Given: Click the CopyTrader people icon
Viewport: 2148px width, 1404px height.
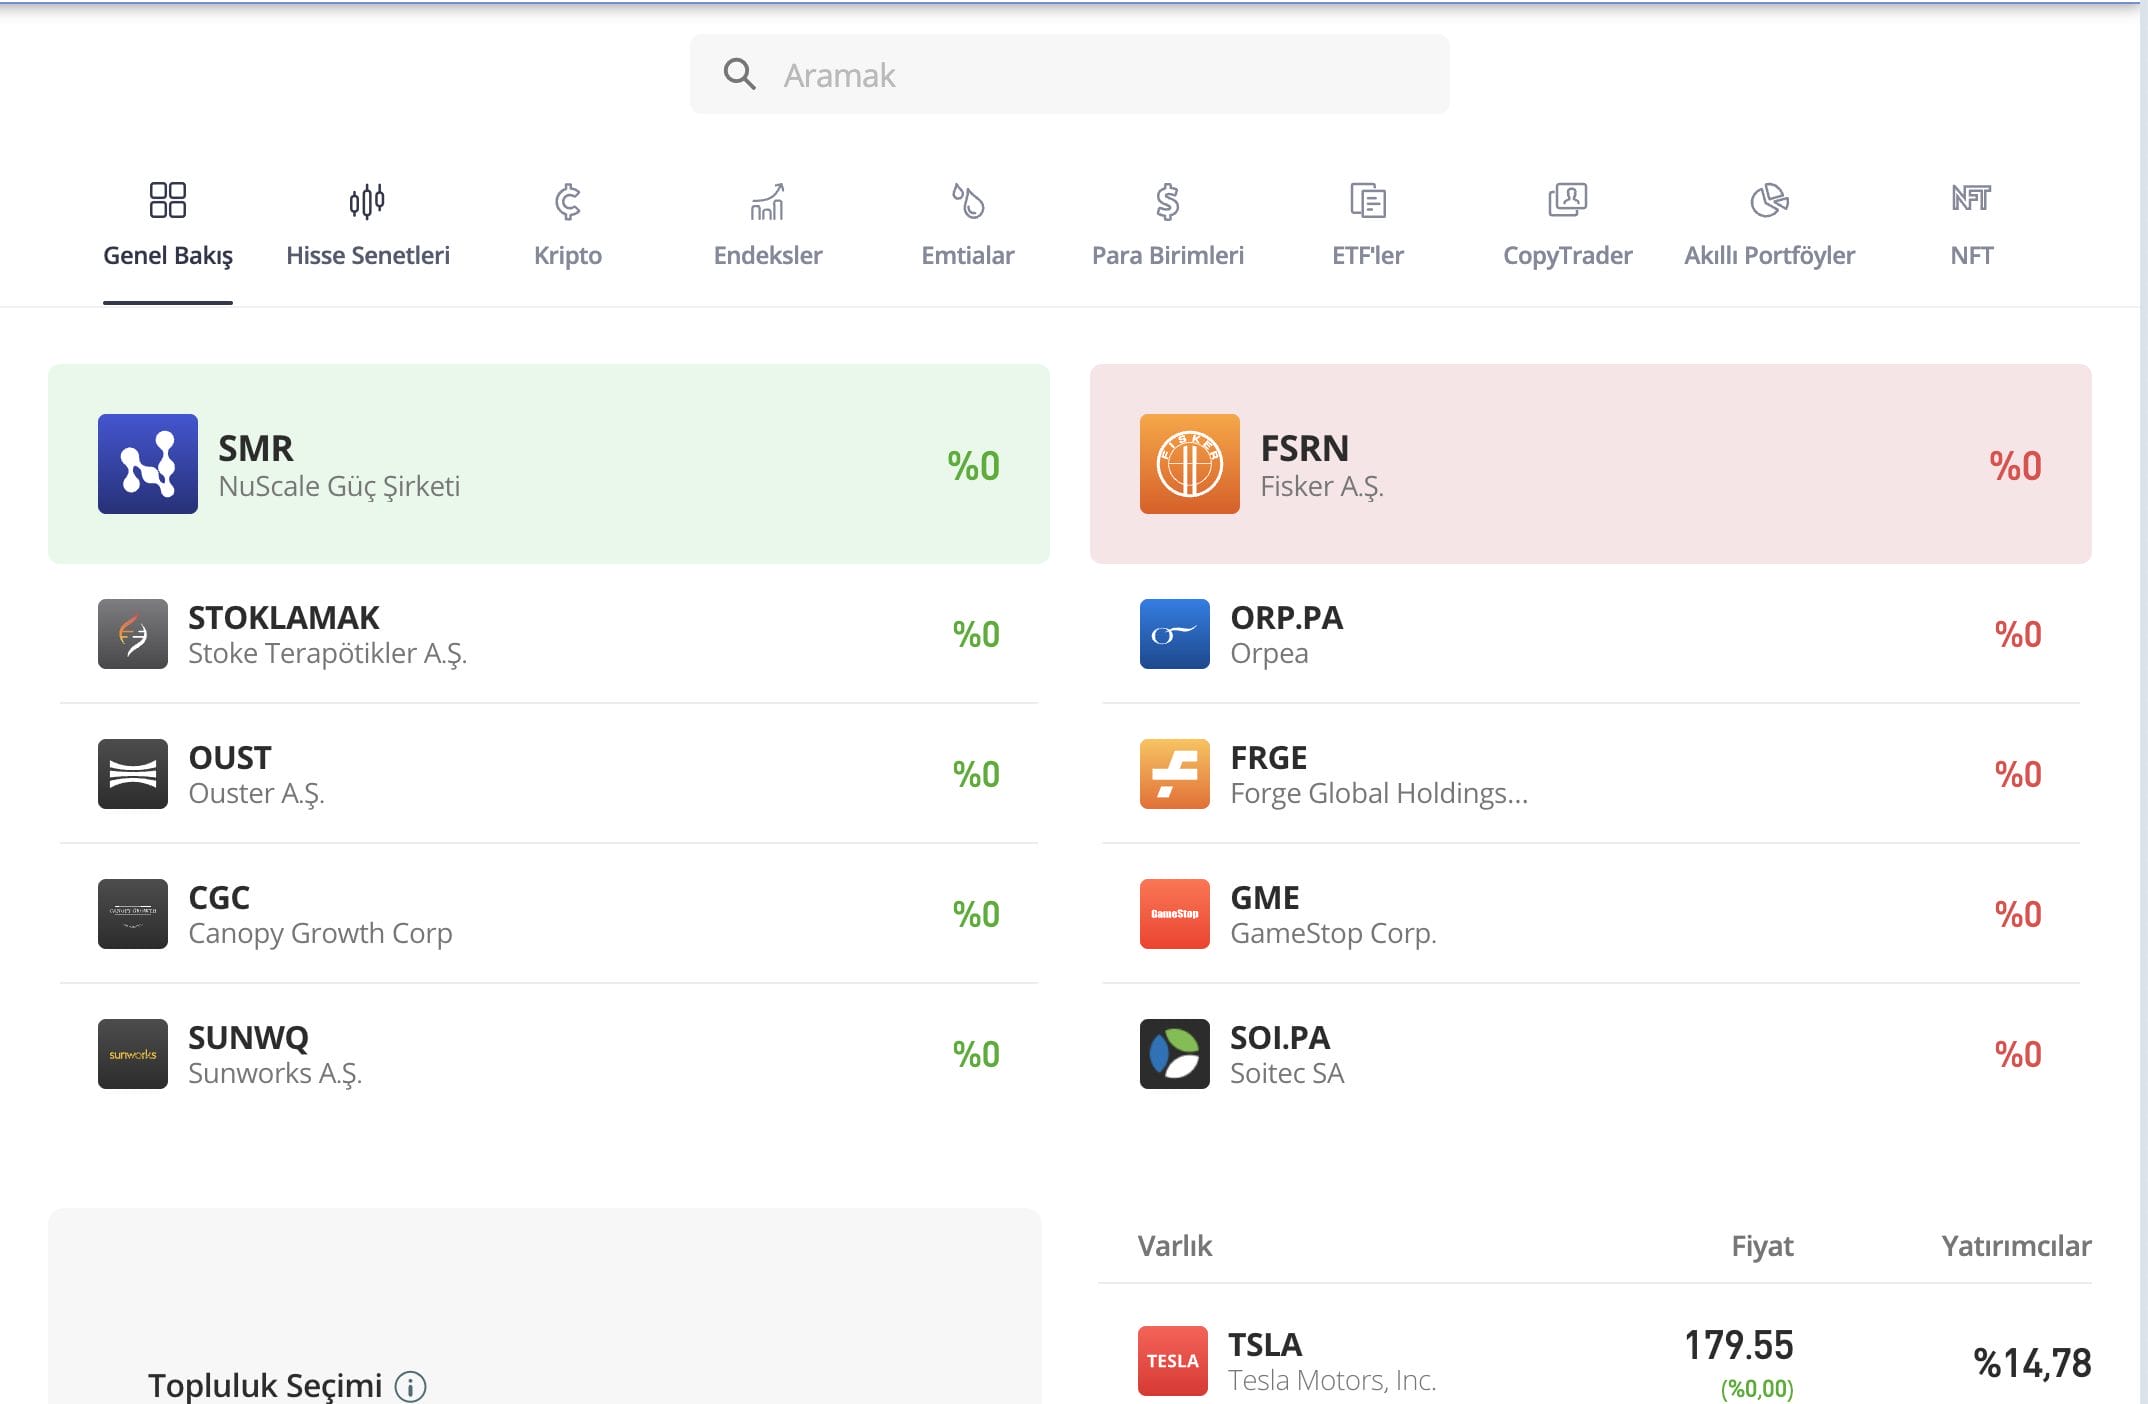Looking at the screenshot, I should (1568, 200).
